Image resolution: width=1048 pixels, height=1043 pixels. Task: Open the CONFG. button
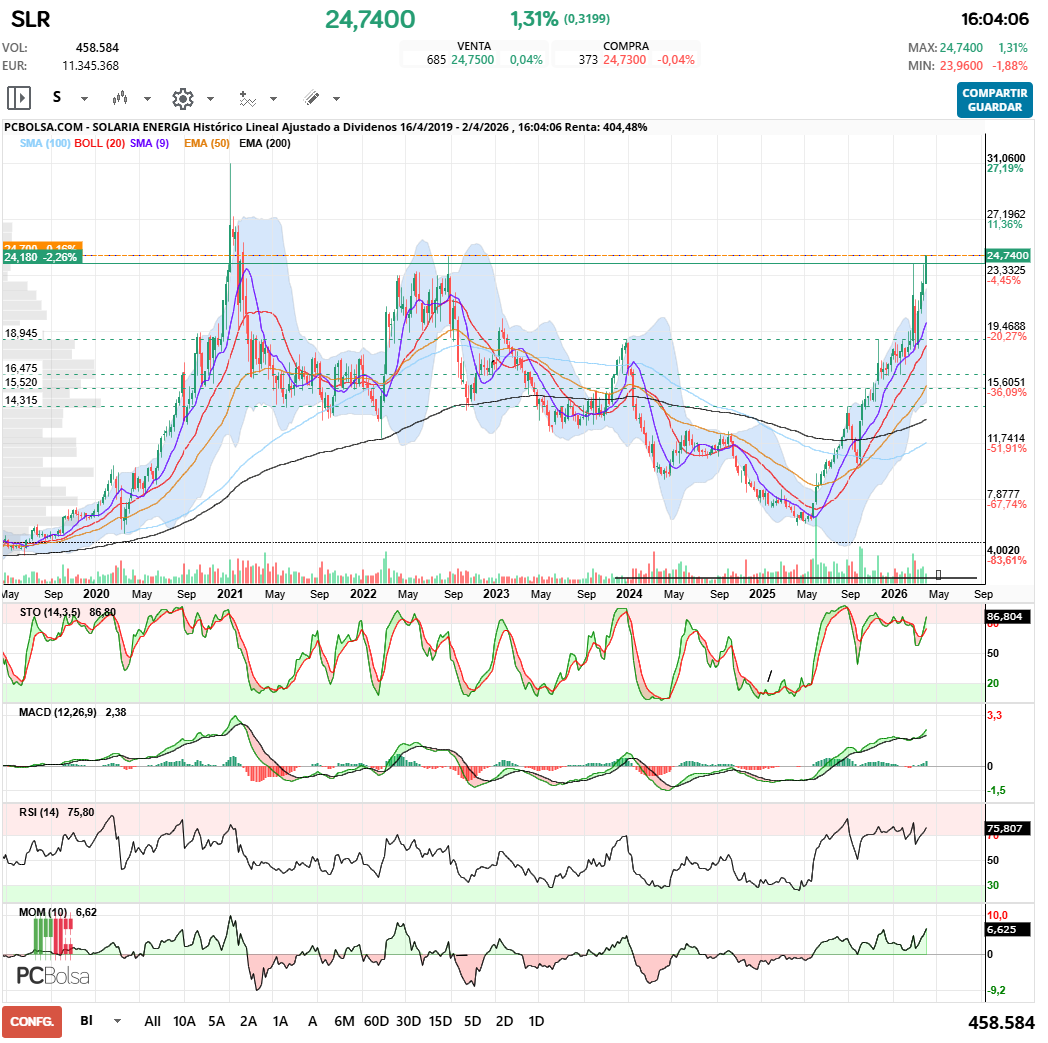click(32, 1022)
